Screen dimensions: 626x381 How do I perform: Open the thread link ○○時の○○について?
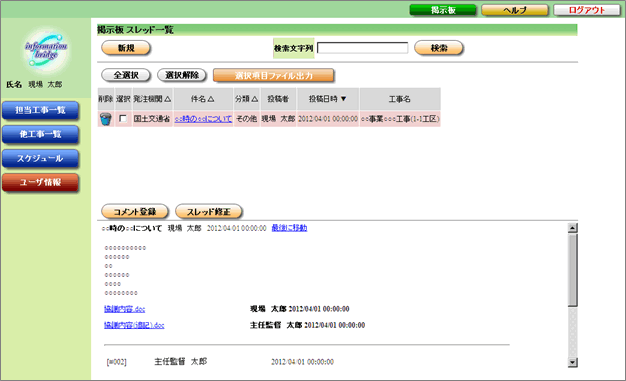click(x=203, y=119)
